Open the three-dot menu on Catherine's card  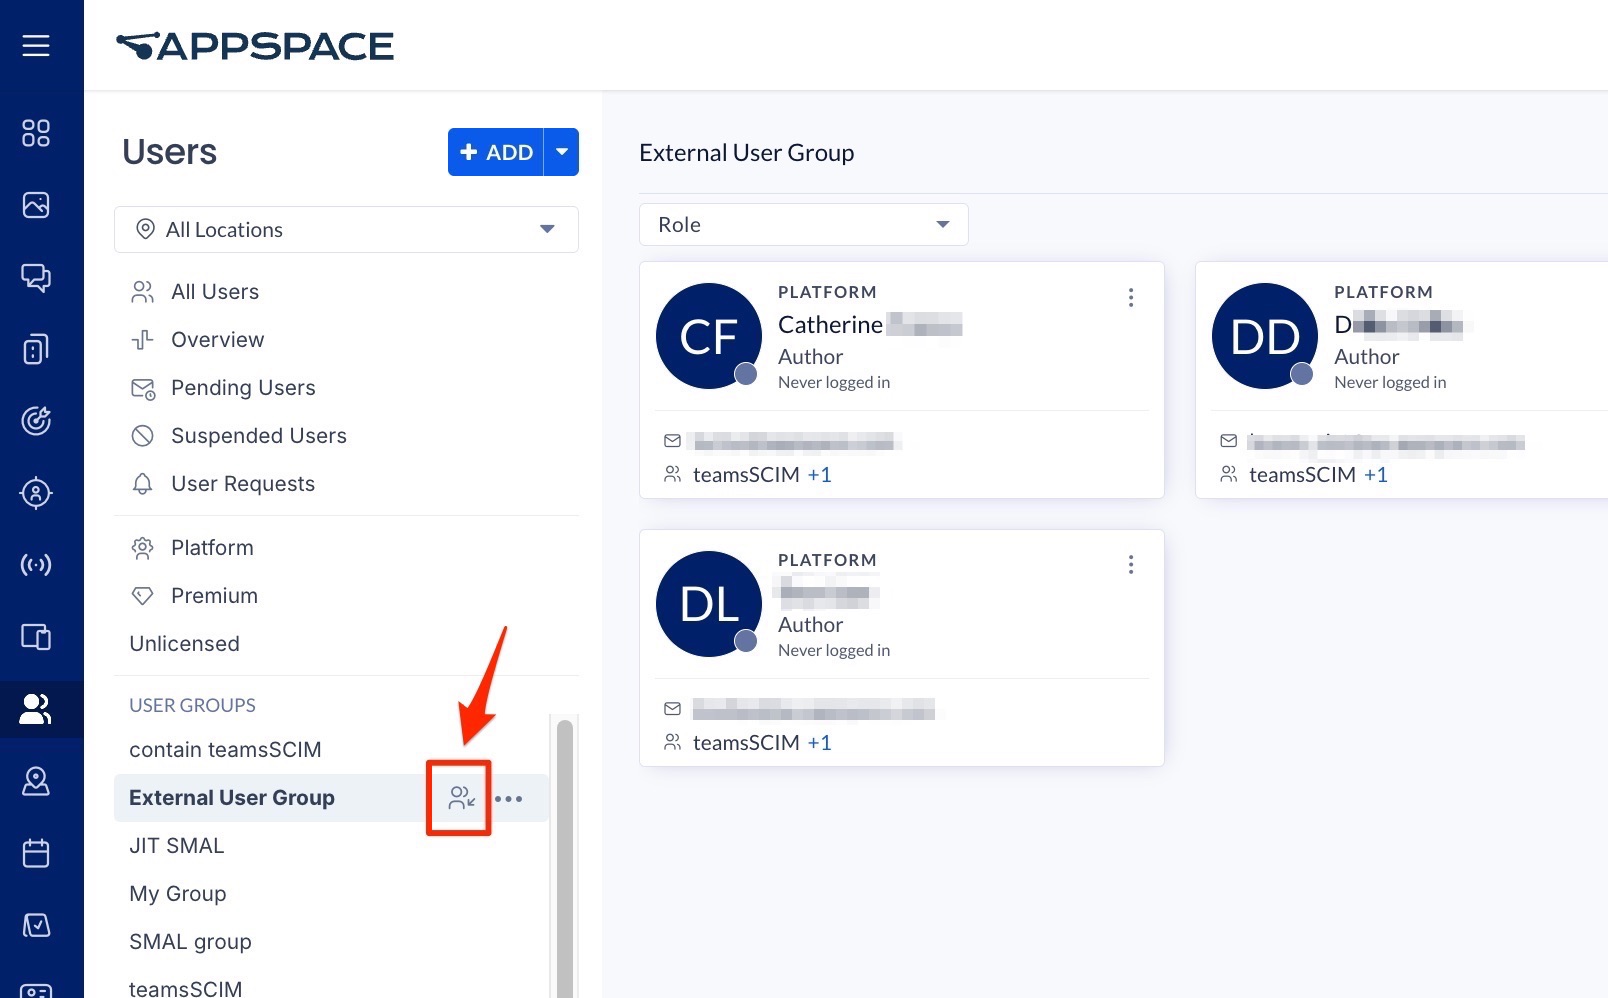pyautogui.click(x=1131, y=298)
